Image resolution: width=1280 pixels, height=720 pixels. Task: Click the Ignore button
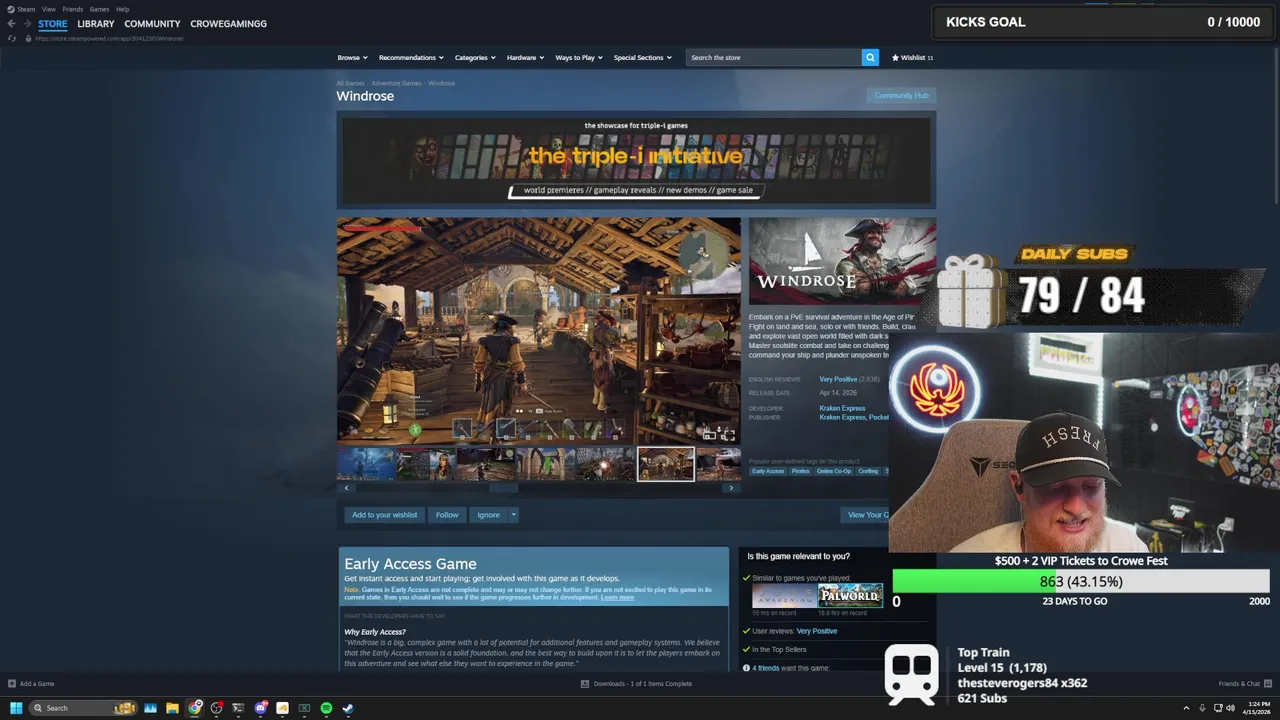tap(488, 515)
